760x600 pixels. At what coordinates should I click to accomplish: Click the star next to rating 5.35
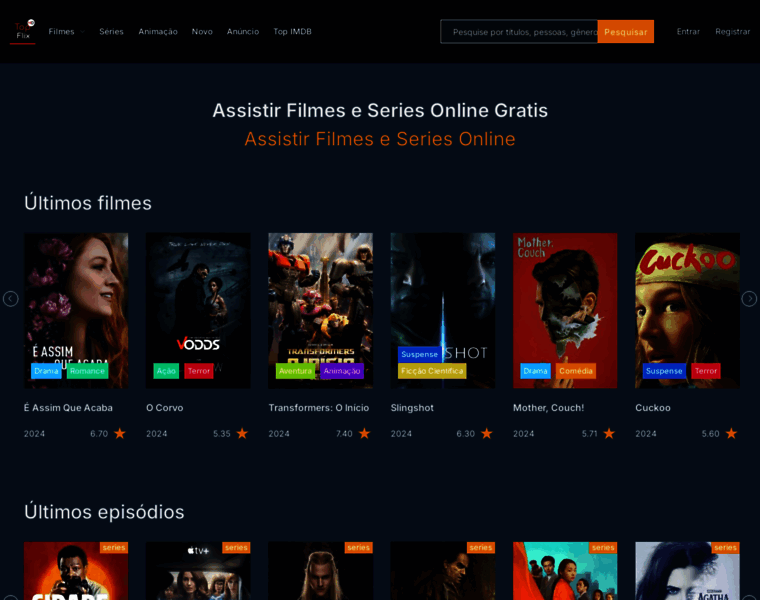(242, 433)
